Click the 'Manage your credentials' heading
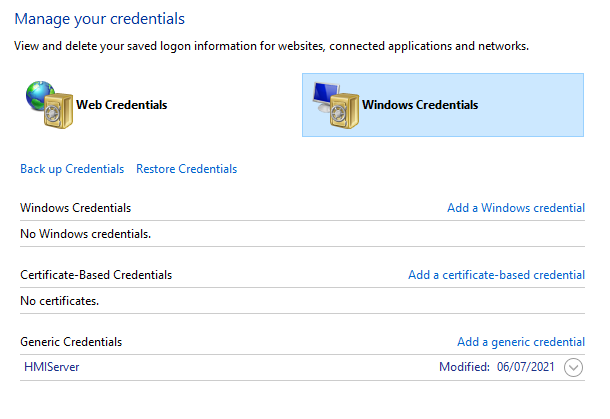The height and width of the screenshot is (419, 610). (99, 19)
